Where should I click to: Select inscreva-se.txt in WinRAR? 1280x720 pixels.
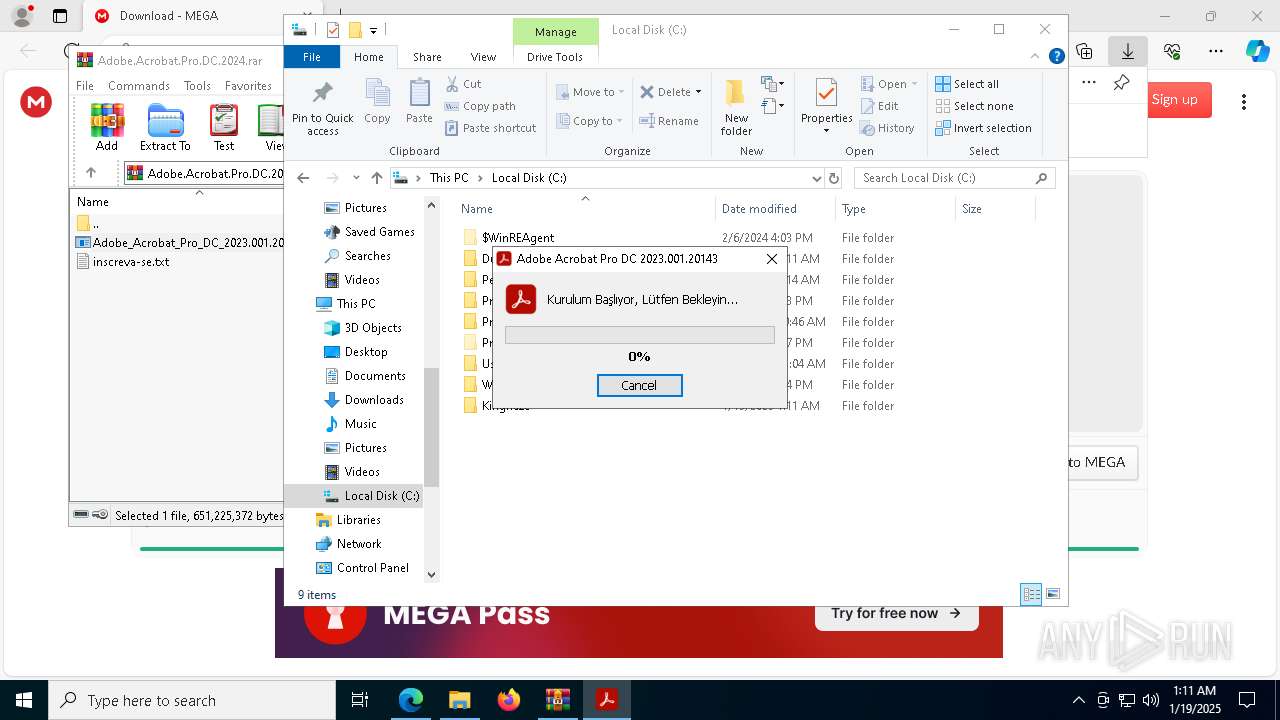click(x=131, y=262)
